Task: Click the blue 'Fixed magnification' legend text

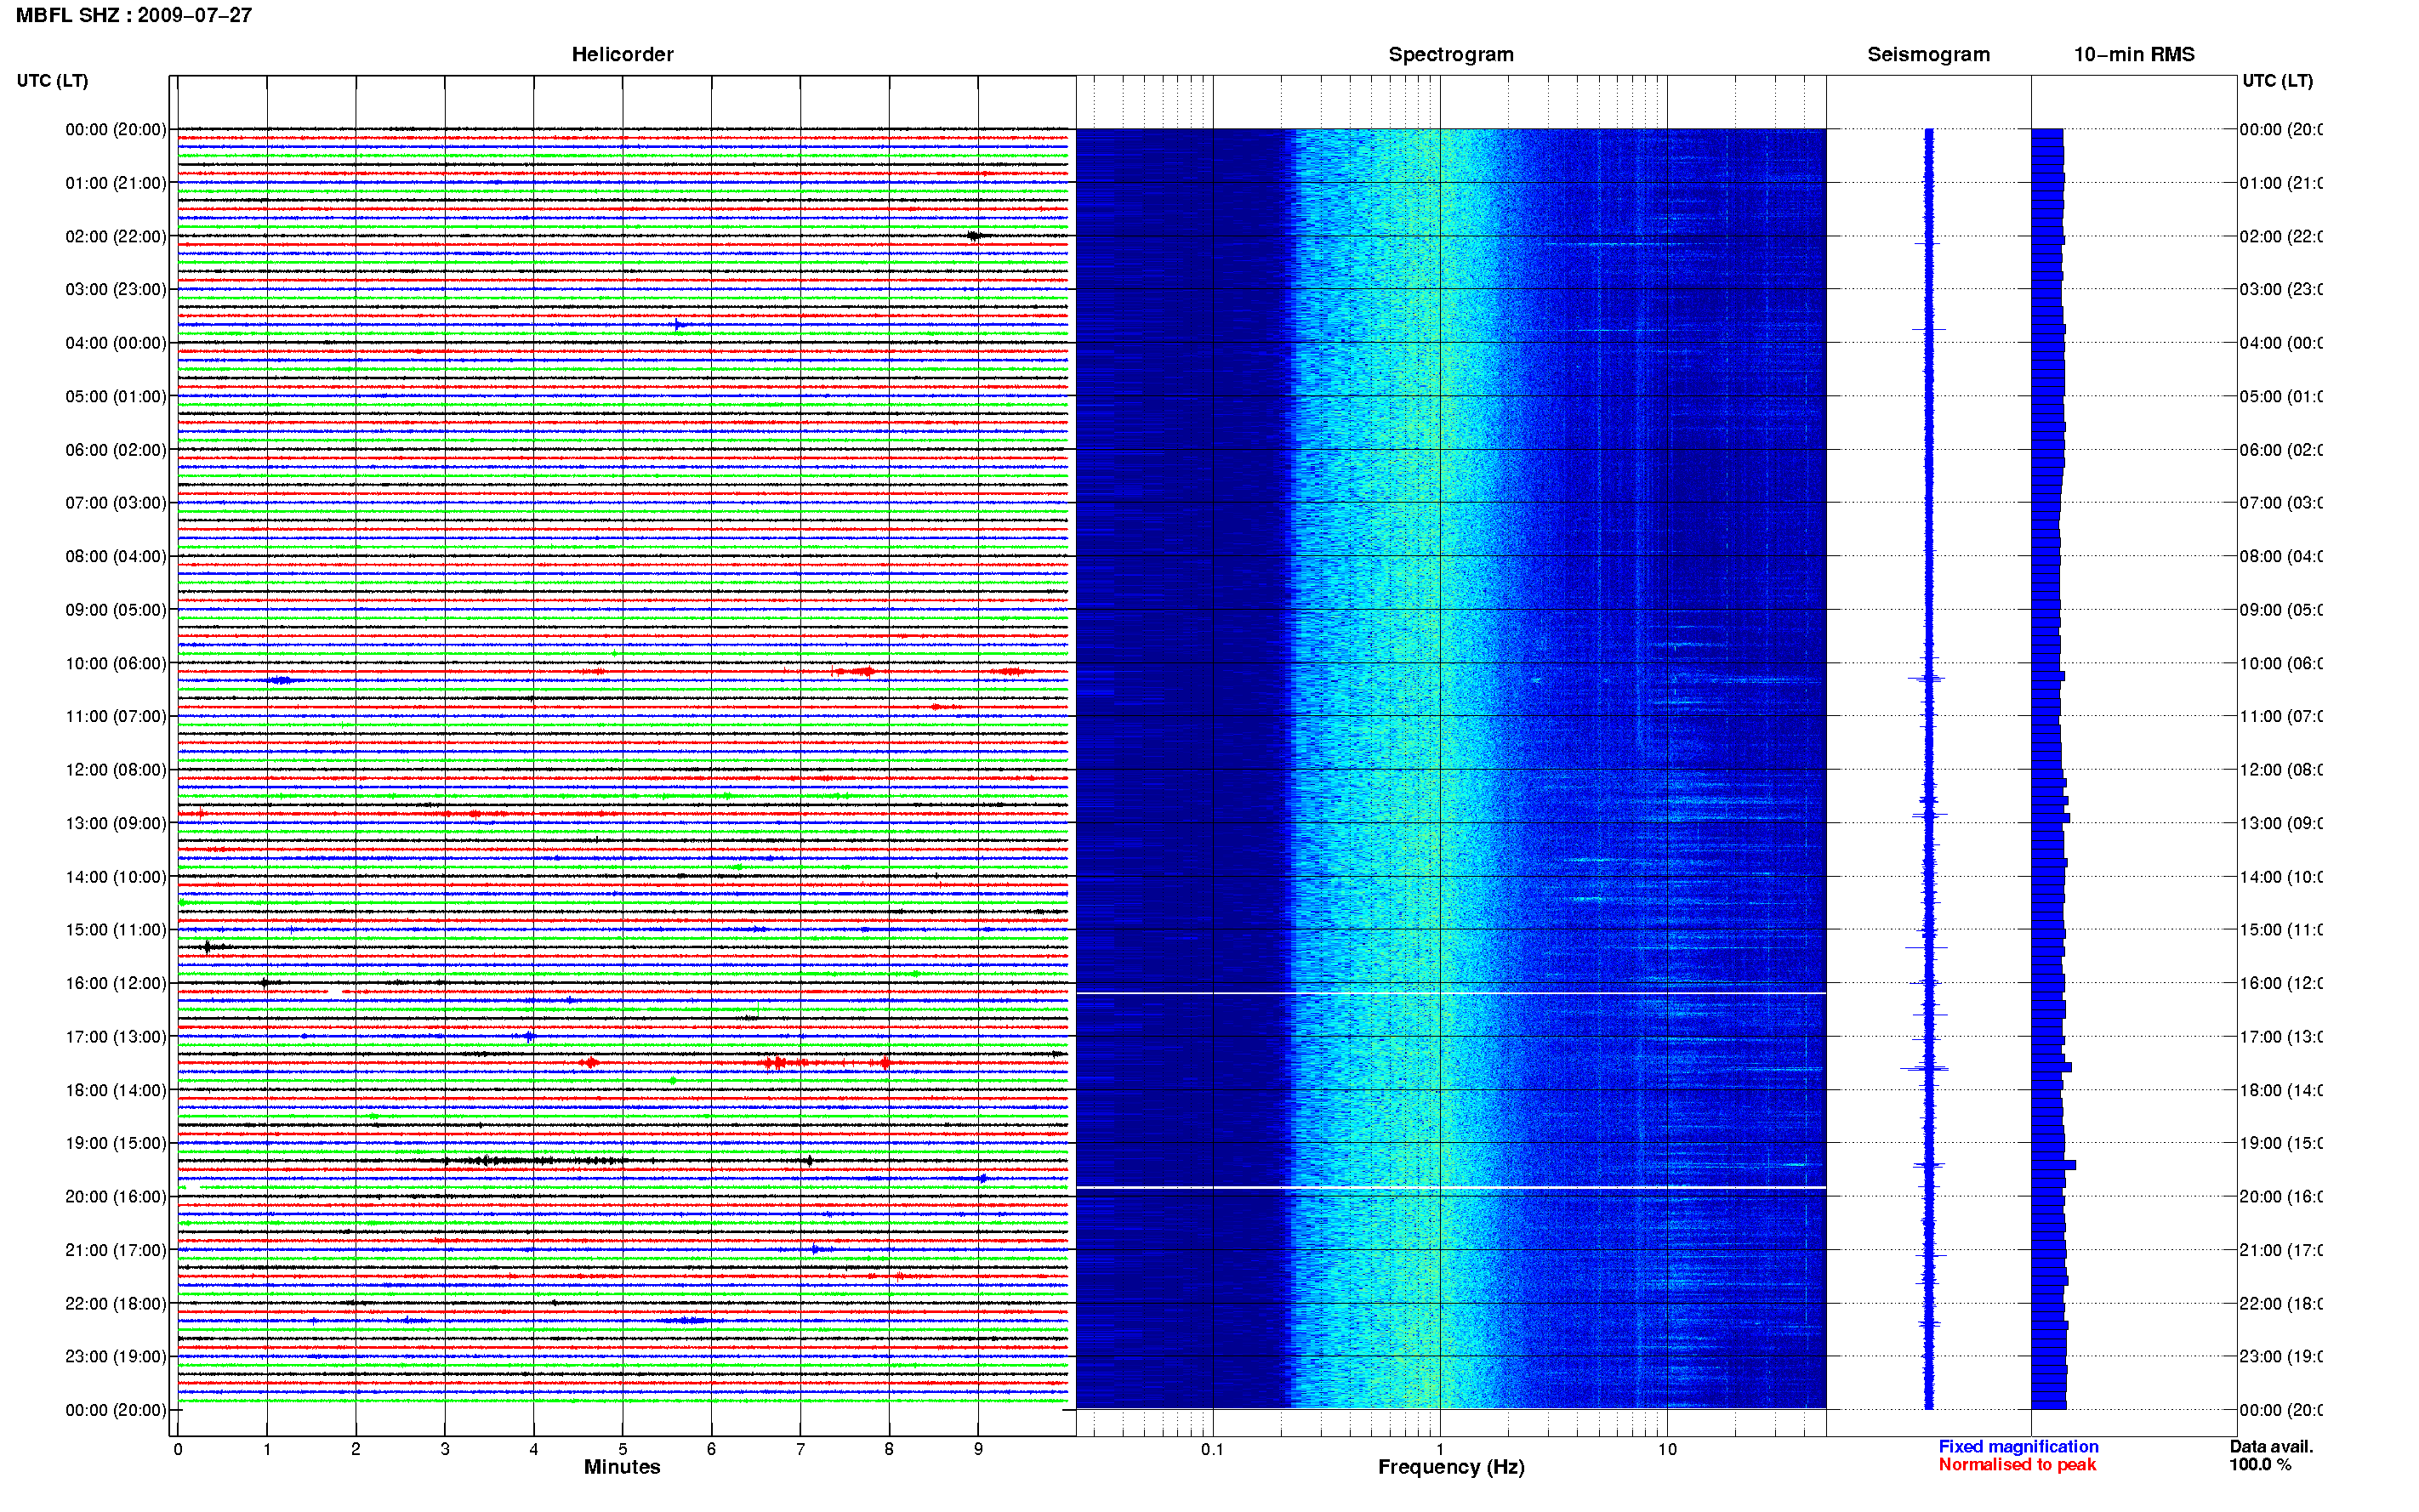Action: [x=2018, y=1446]
